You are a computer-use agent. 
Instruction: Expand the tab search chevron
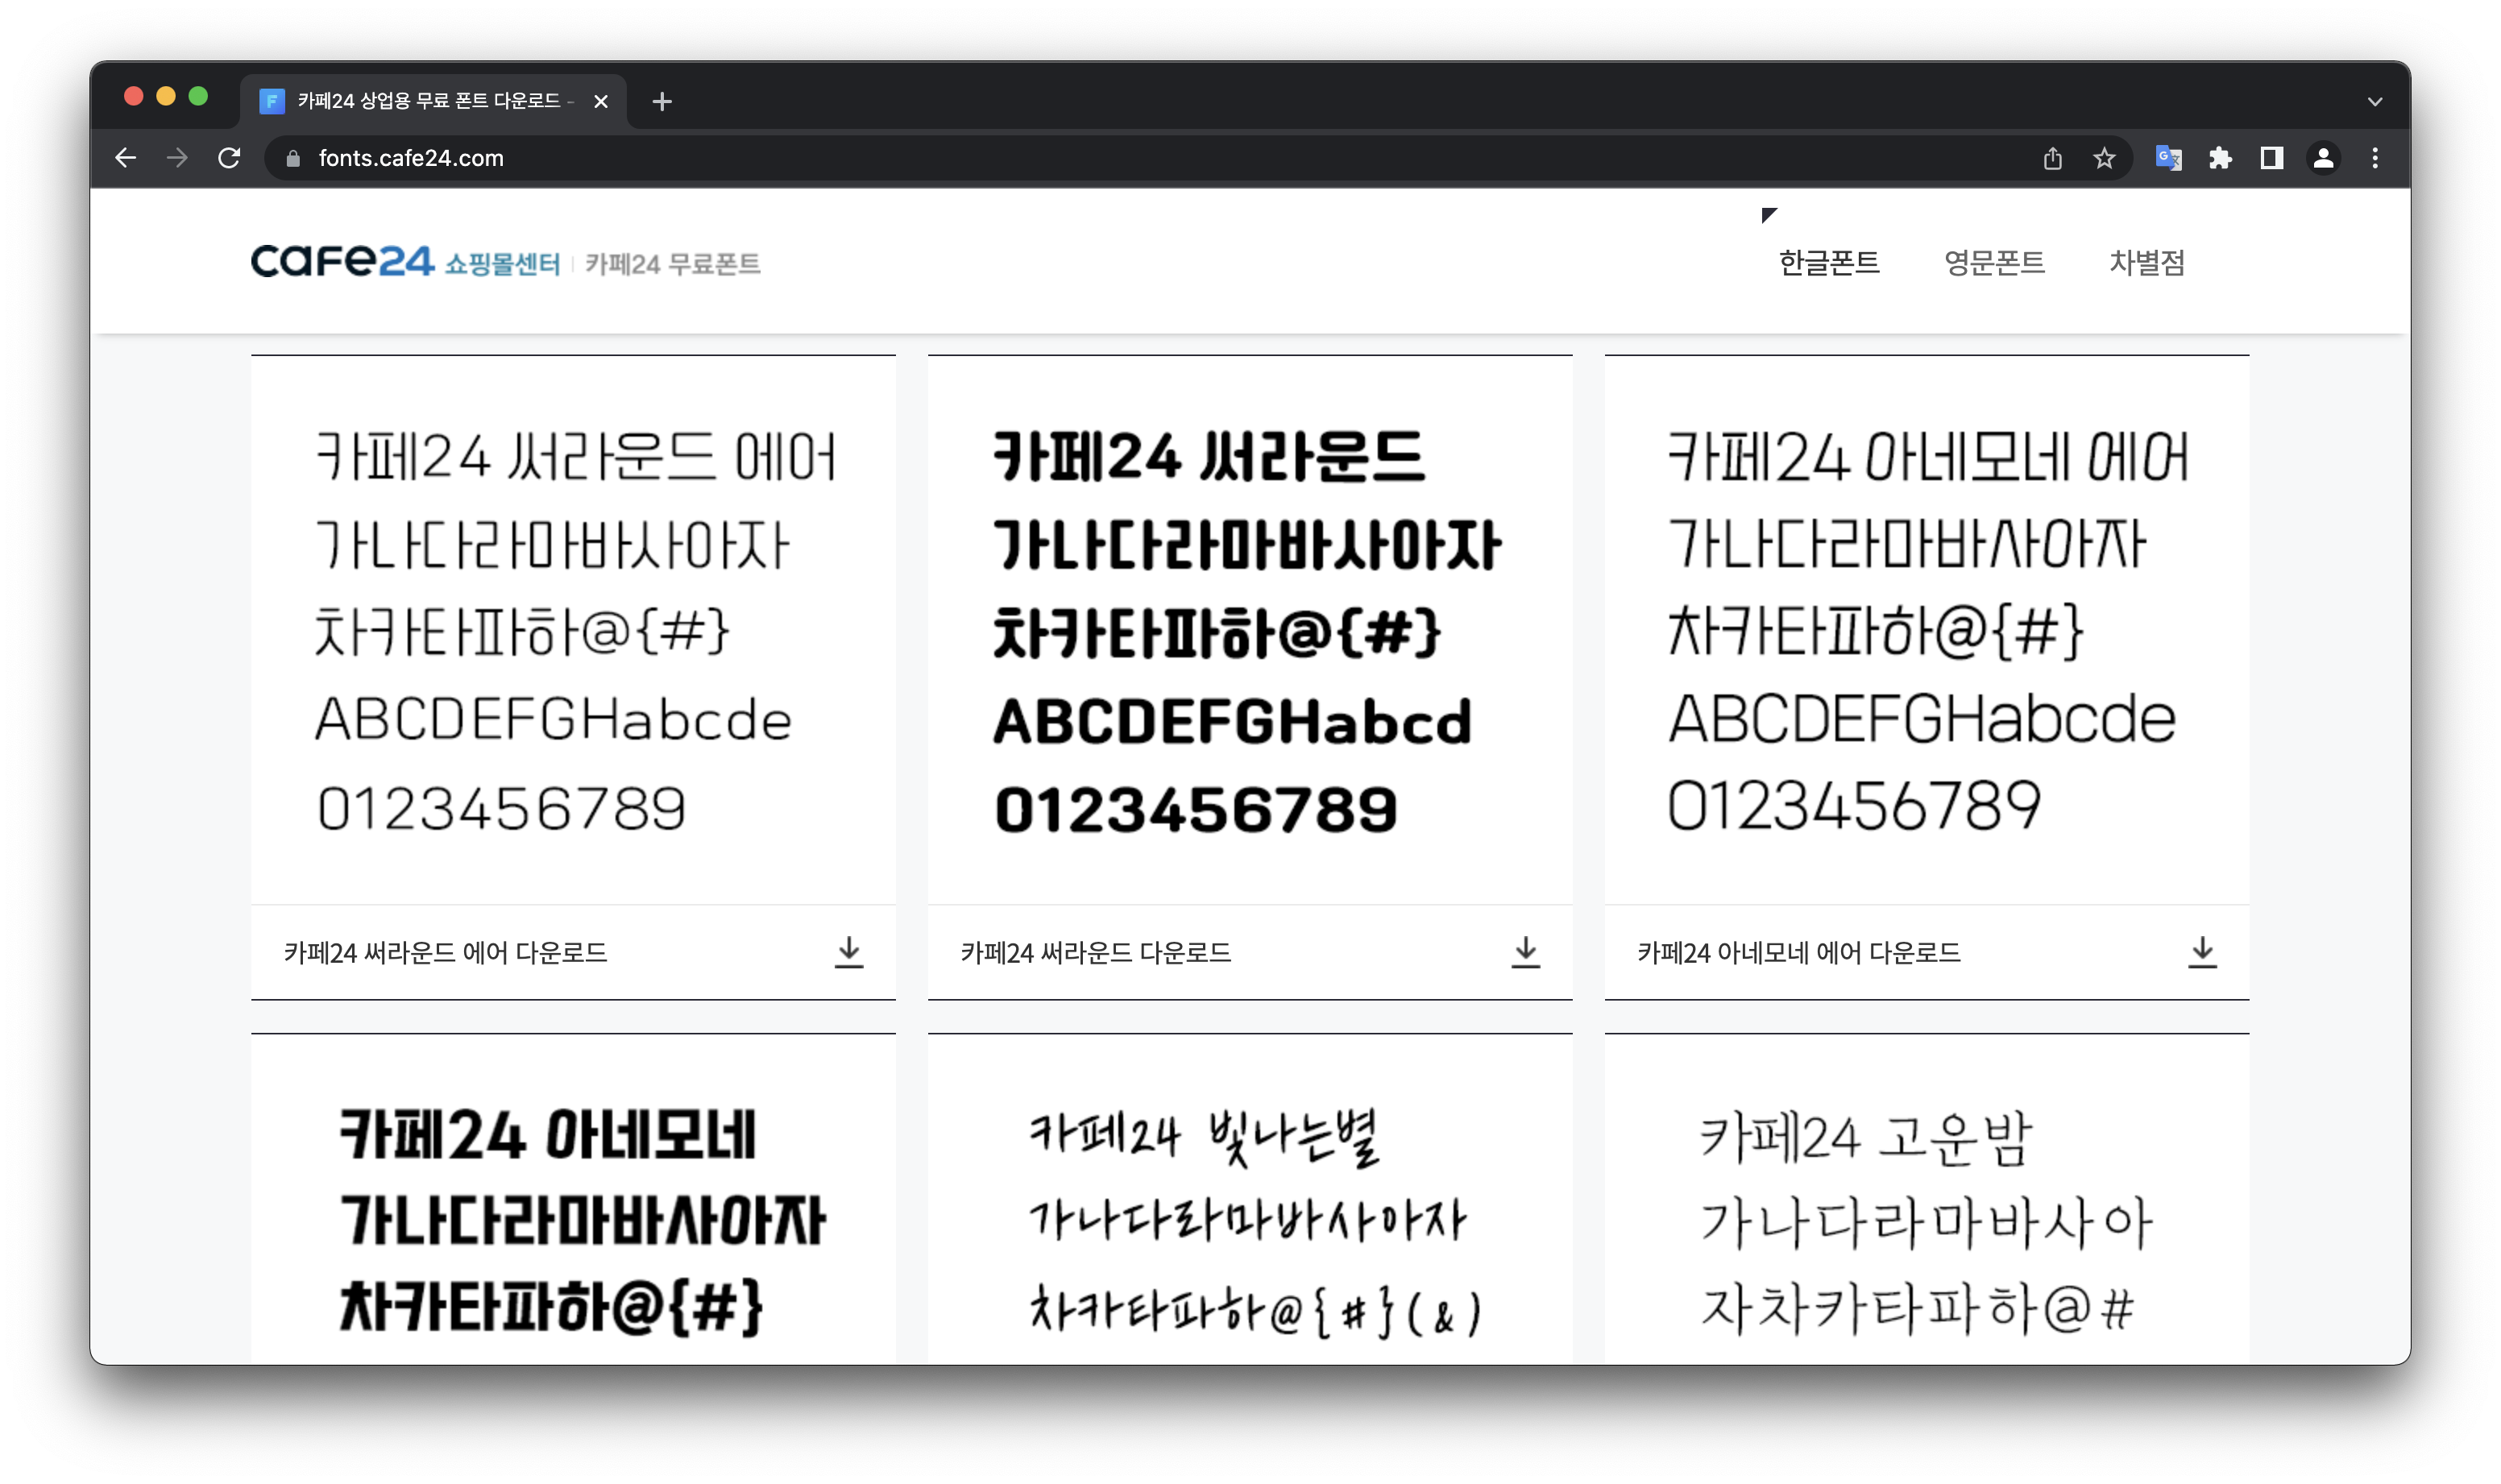pyautogui.click(x=2375, y=101)
